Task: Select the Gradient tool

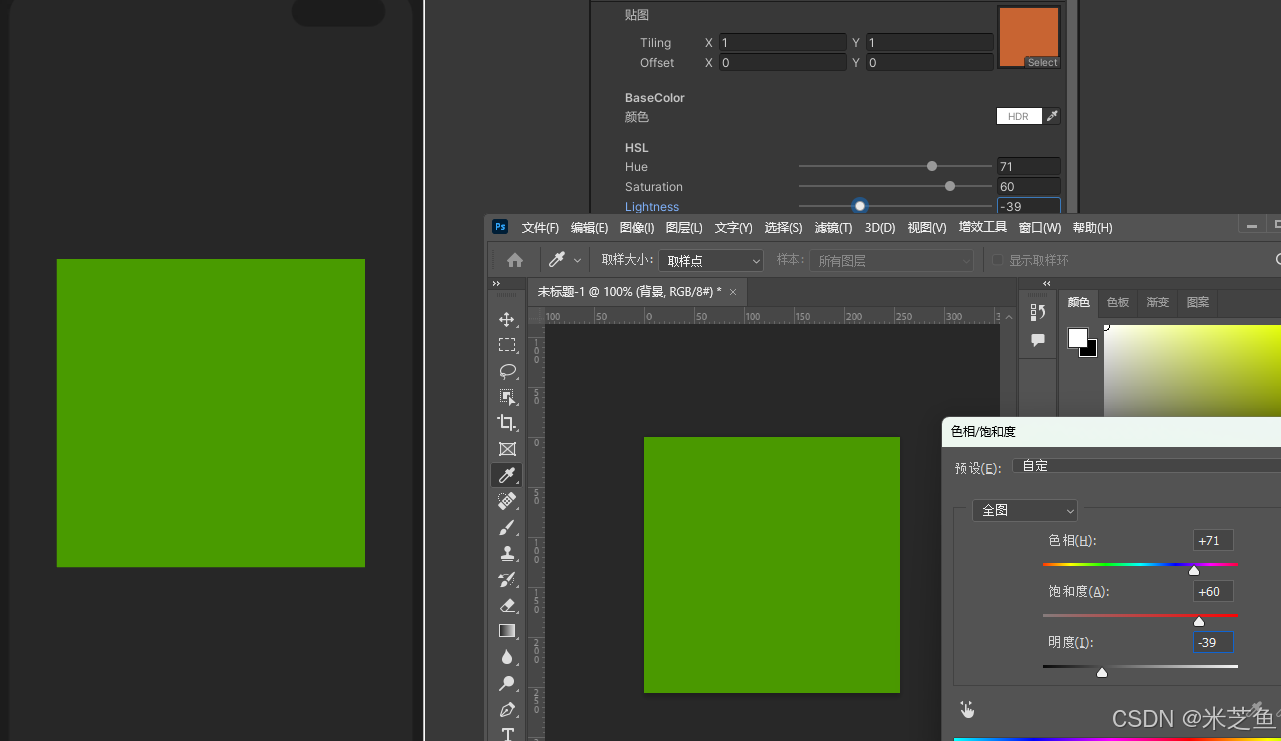Action: tap(507, 631)
